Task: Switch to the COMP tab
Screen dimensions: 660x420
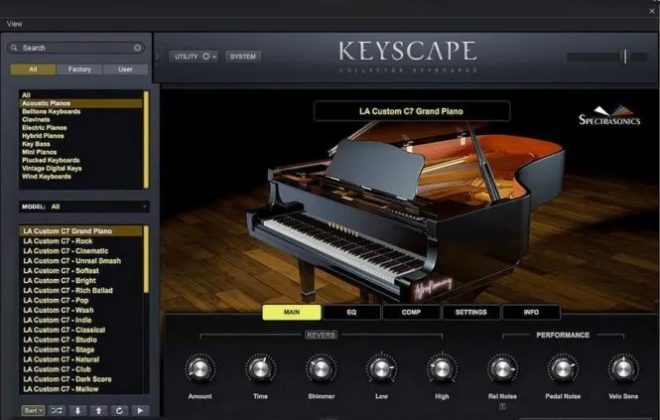Action: 411,312
